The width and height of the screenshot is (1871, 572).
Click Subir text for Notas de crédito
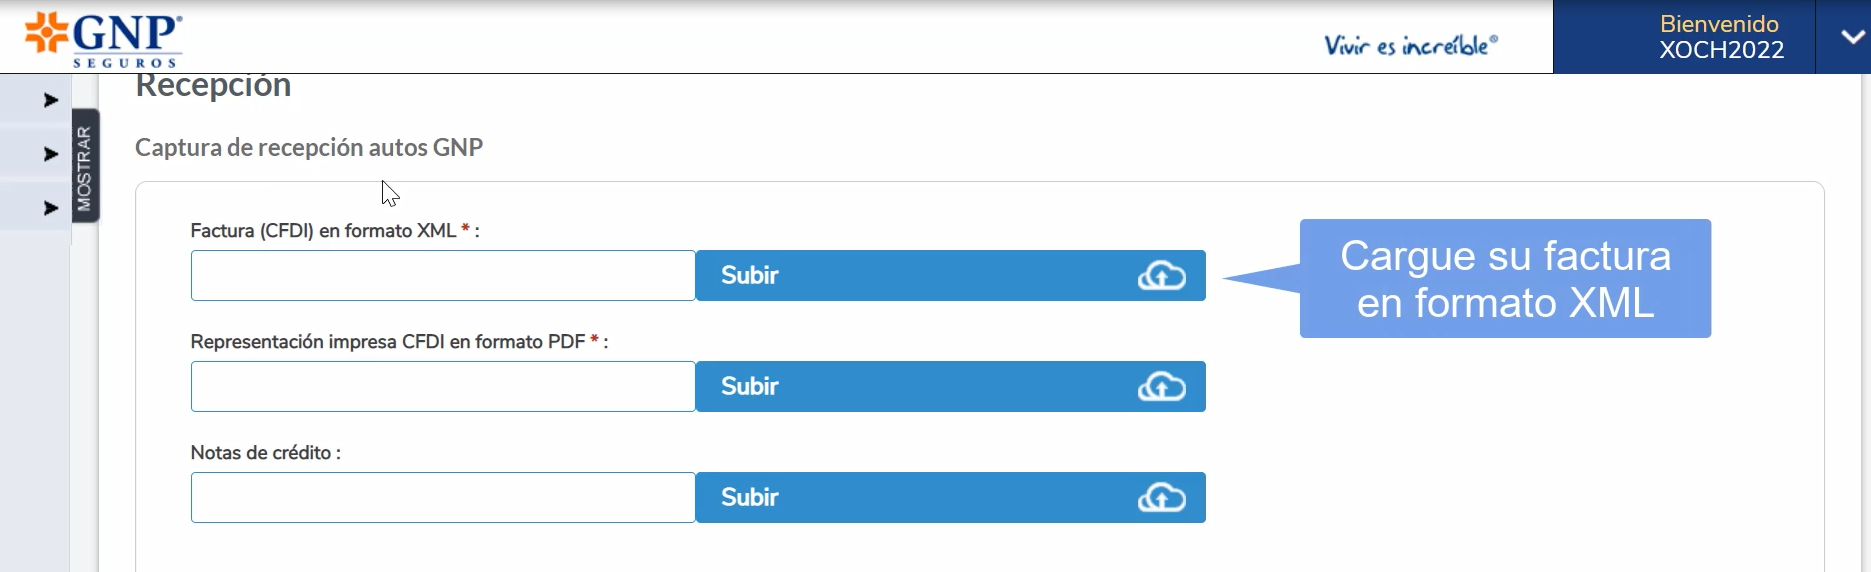point(750,498)
